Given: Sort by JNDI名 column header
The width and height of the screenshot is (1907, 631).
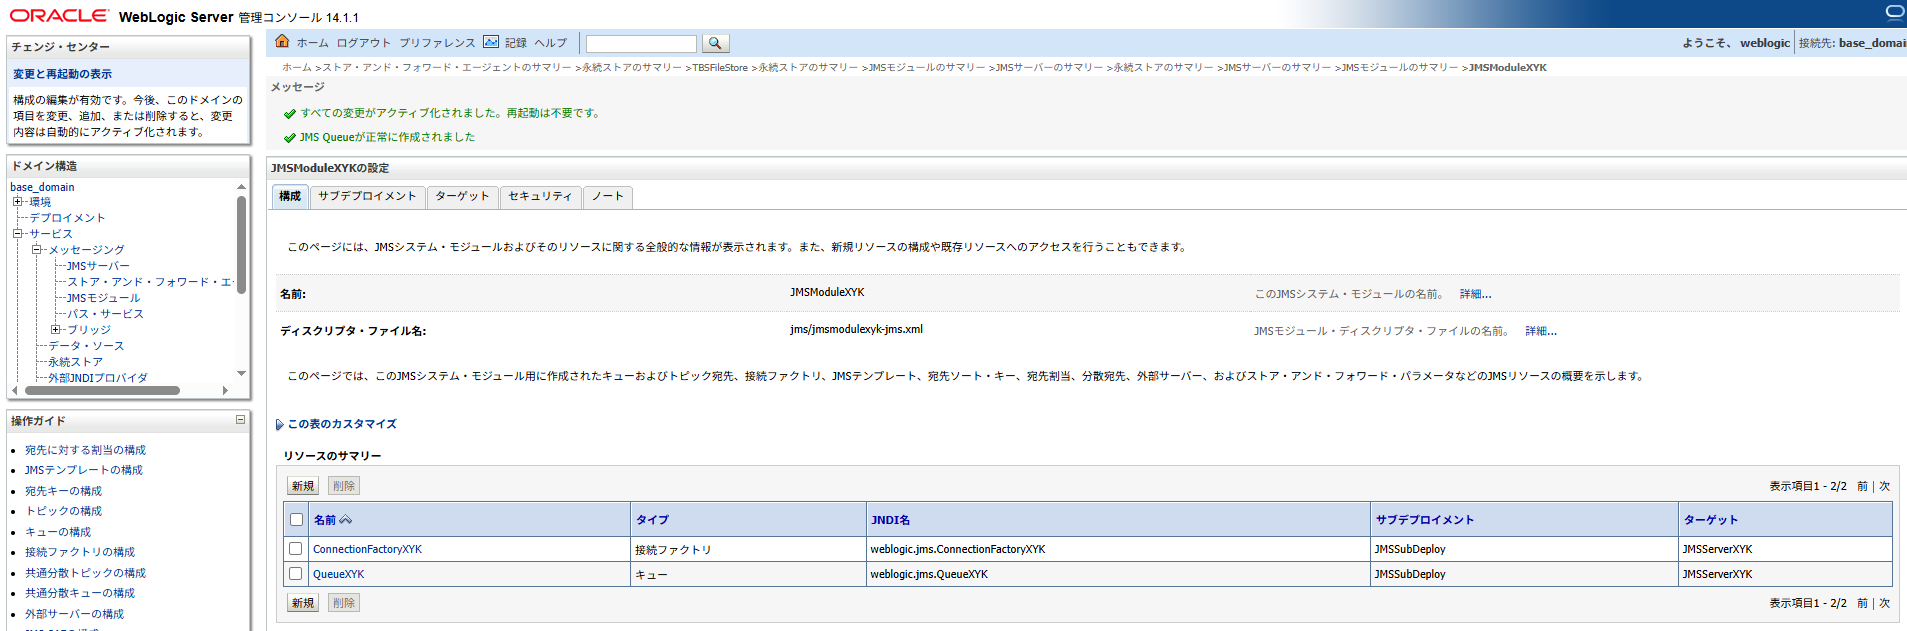Looking at the screenshot, I should [x=890, y=520].
